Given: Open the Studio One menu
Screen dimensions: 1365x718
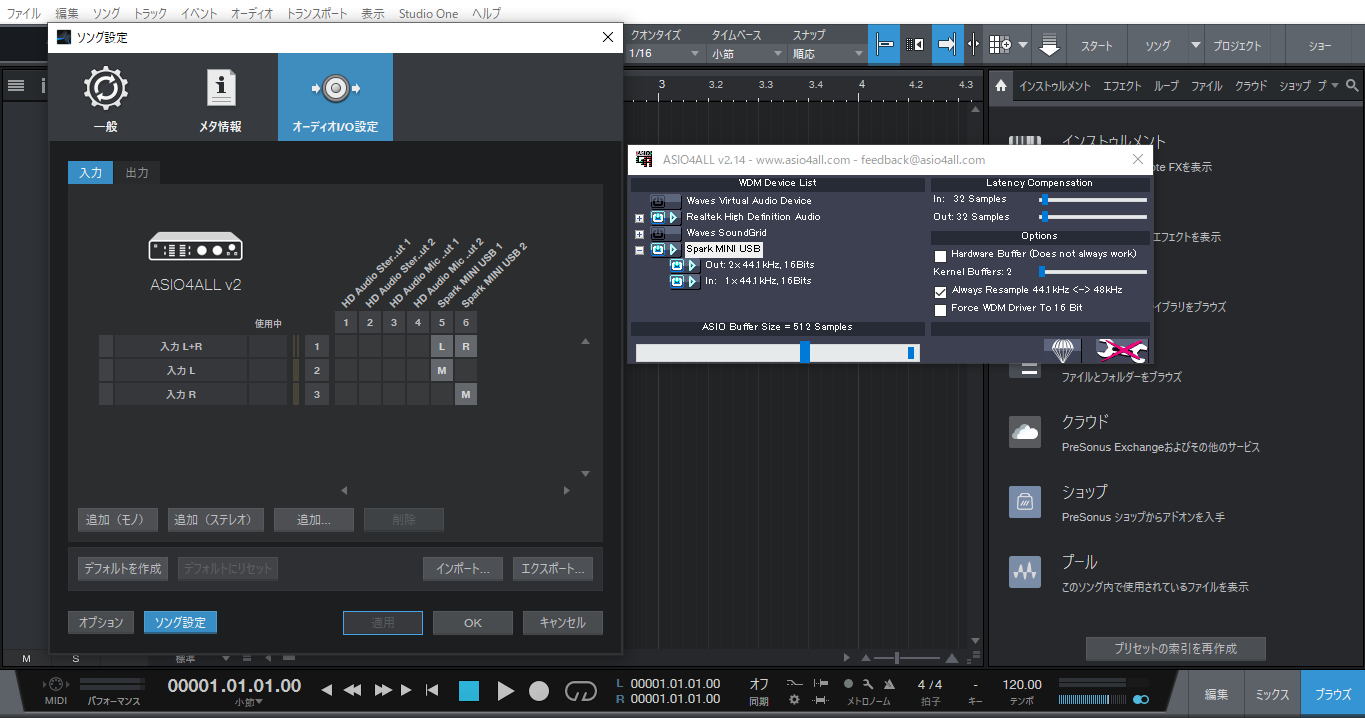Looking at the screenshot, I should 428,14.
